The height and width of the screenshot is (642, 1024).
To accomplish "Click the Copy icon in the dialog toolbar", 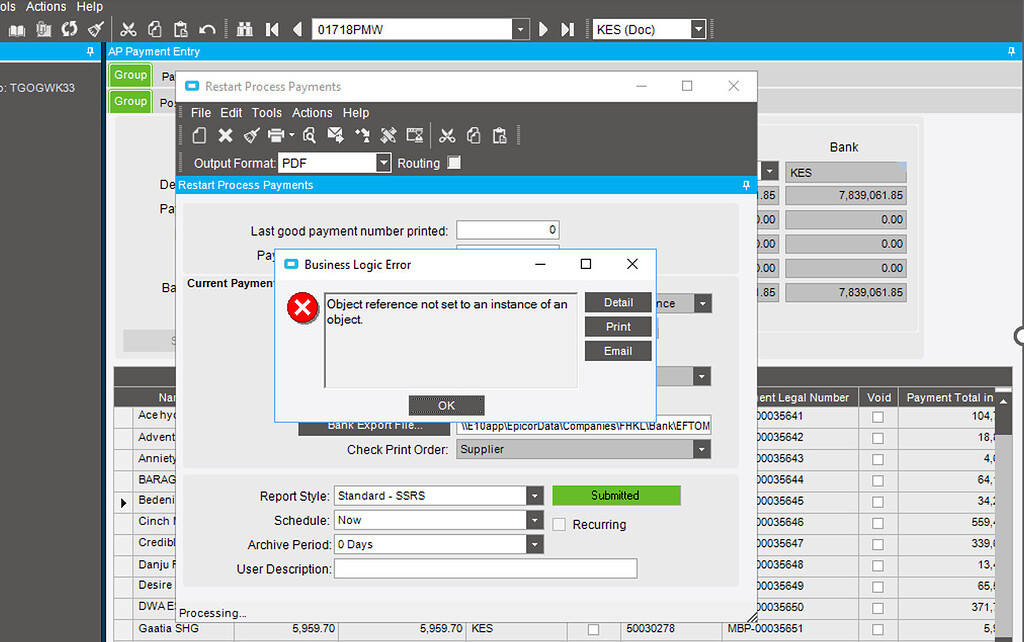I will pyautogui.click(x=473, y=135).
